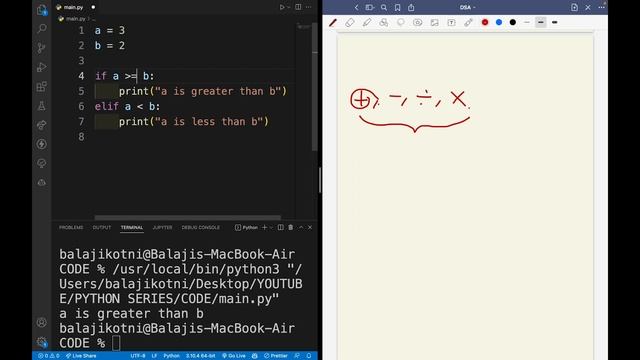Image resolution: width=640 pixels, height=360 pixels.
Task: Open the Testing flask view
Action: pyautogui.click(x=42, y=106)
